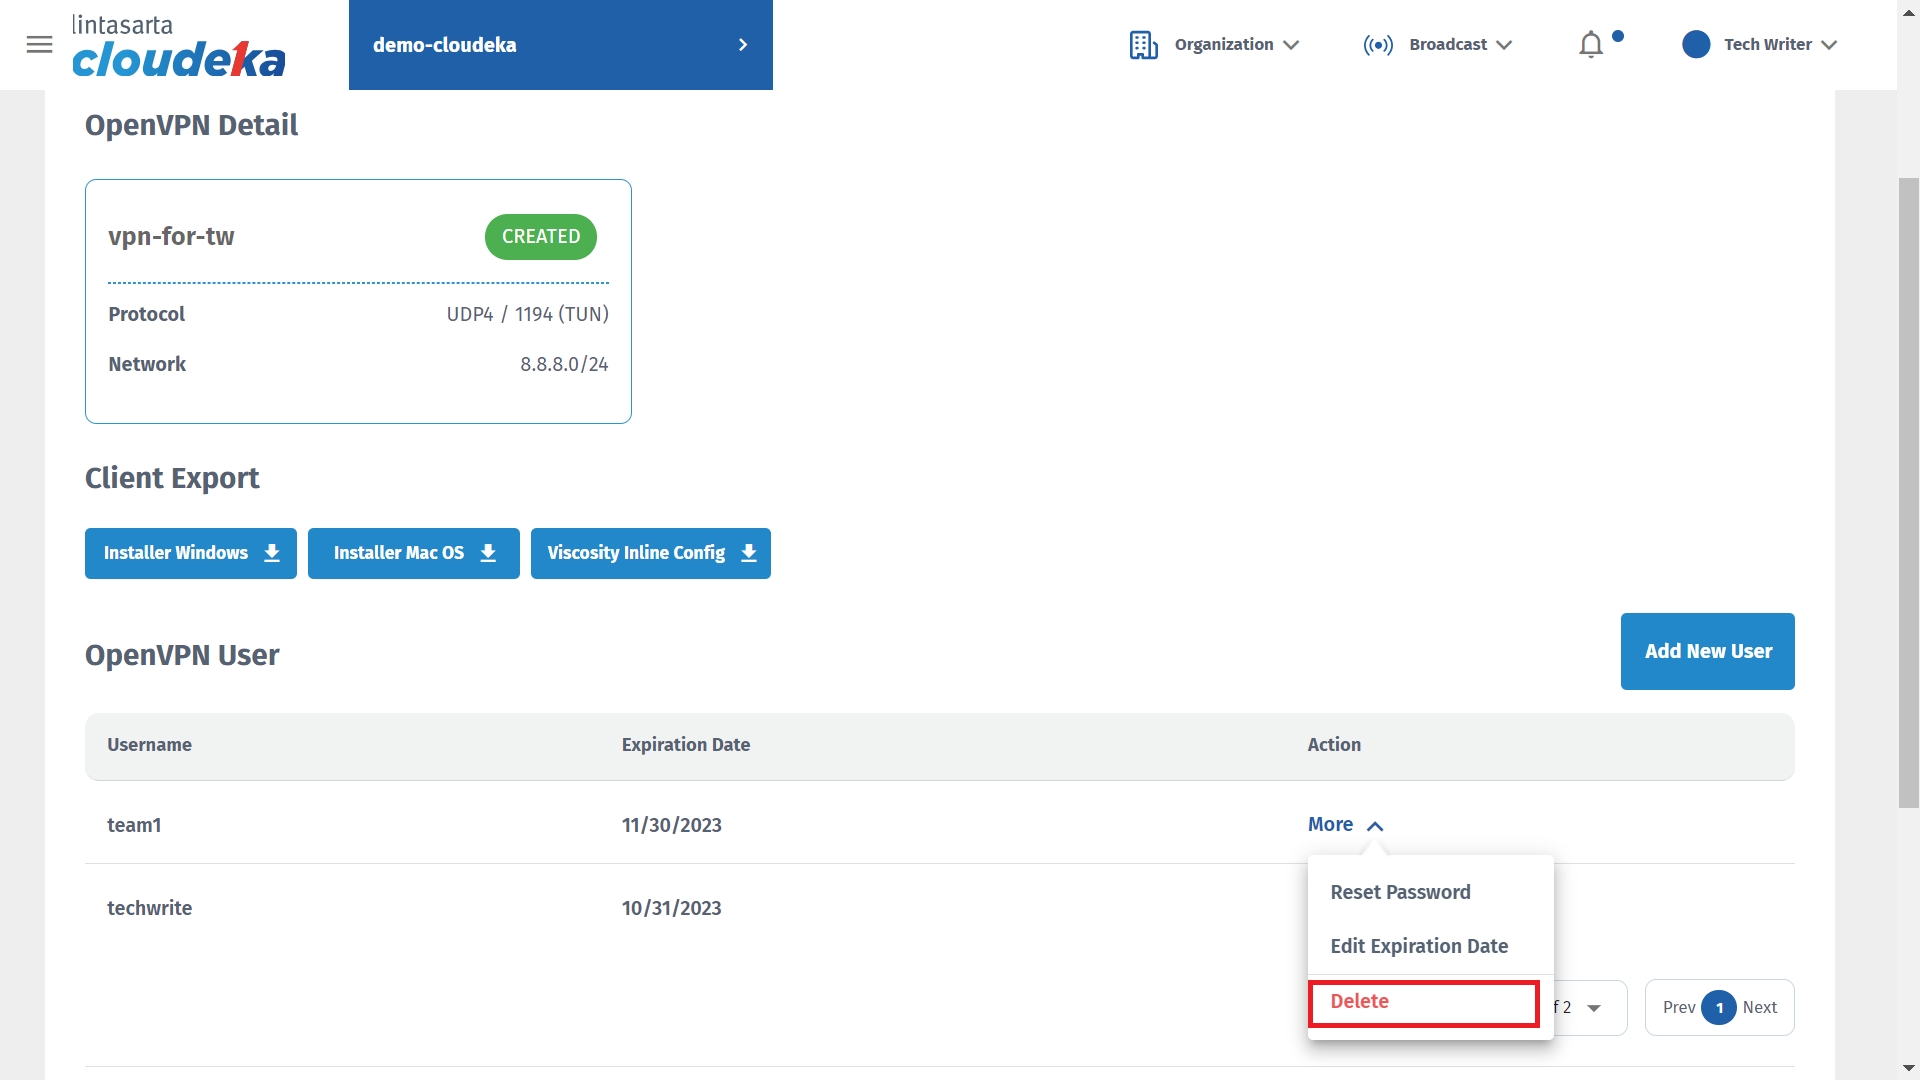This screenshot has height=1080, width=1920.
Task: Choose Edit Expiration Date option
Action: click(1418, 946)
